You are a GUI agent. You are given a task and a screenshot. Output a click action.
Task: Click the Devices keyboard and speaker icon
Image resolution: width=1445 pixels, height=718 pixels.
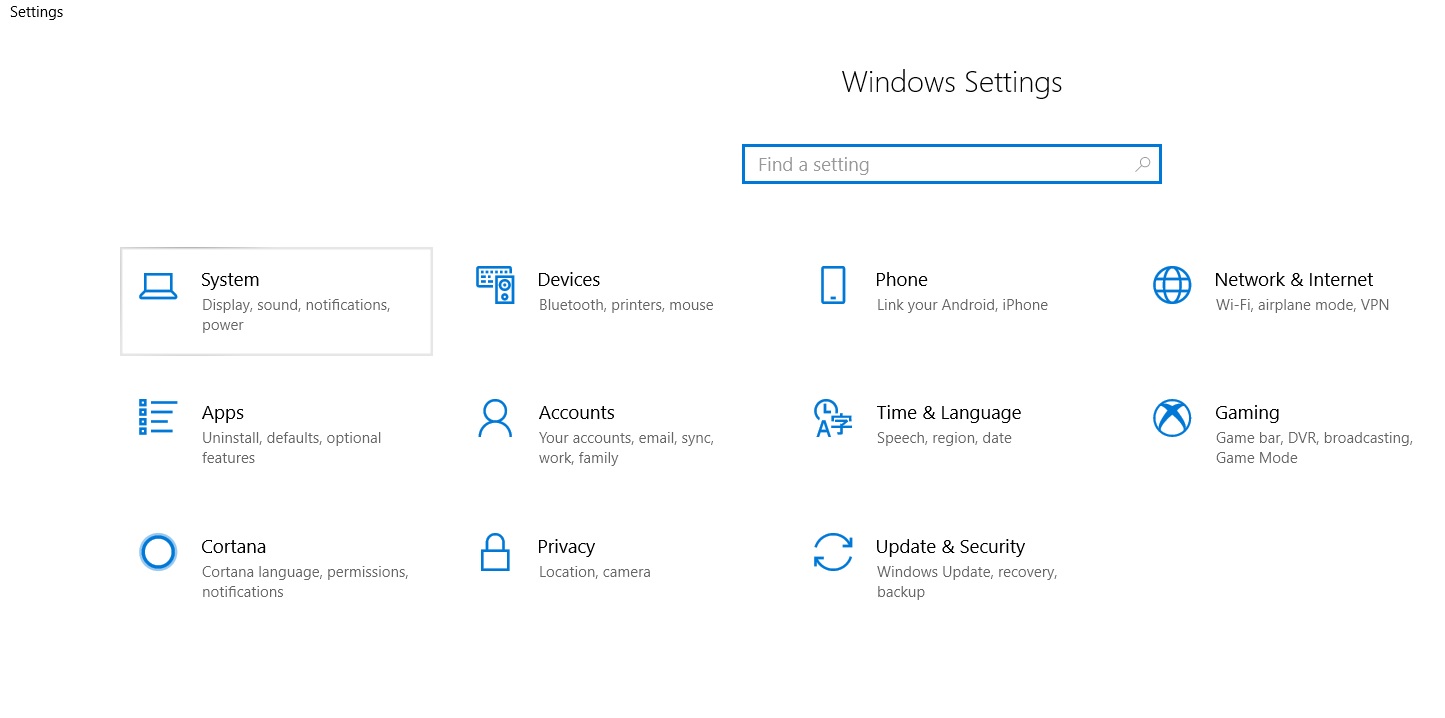(495, 285)
